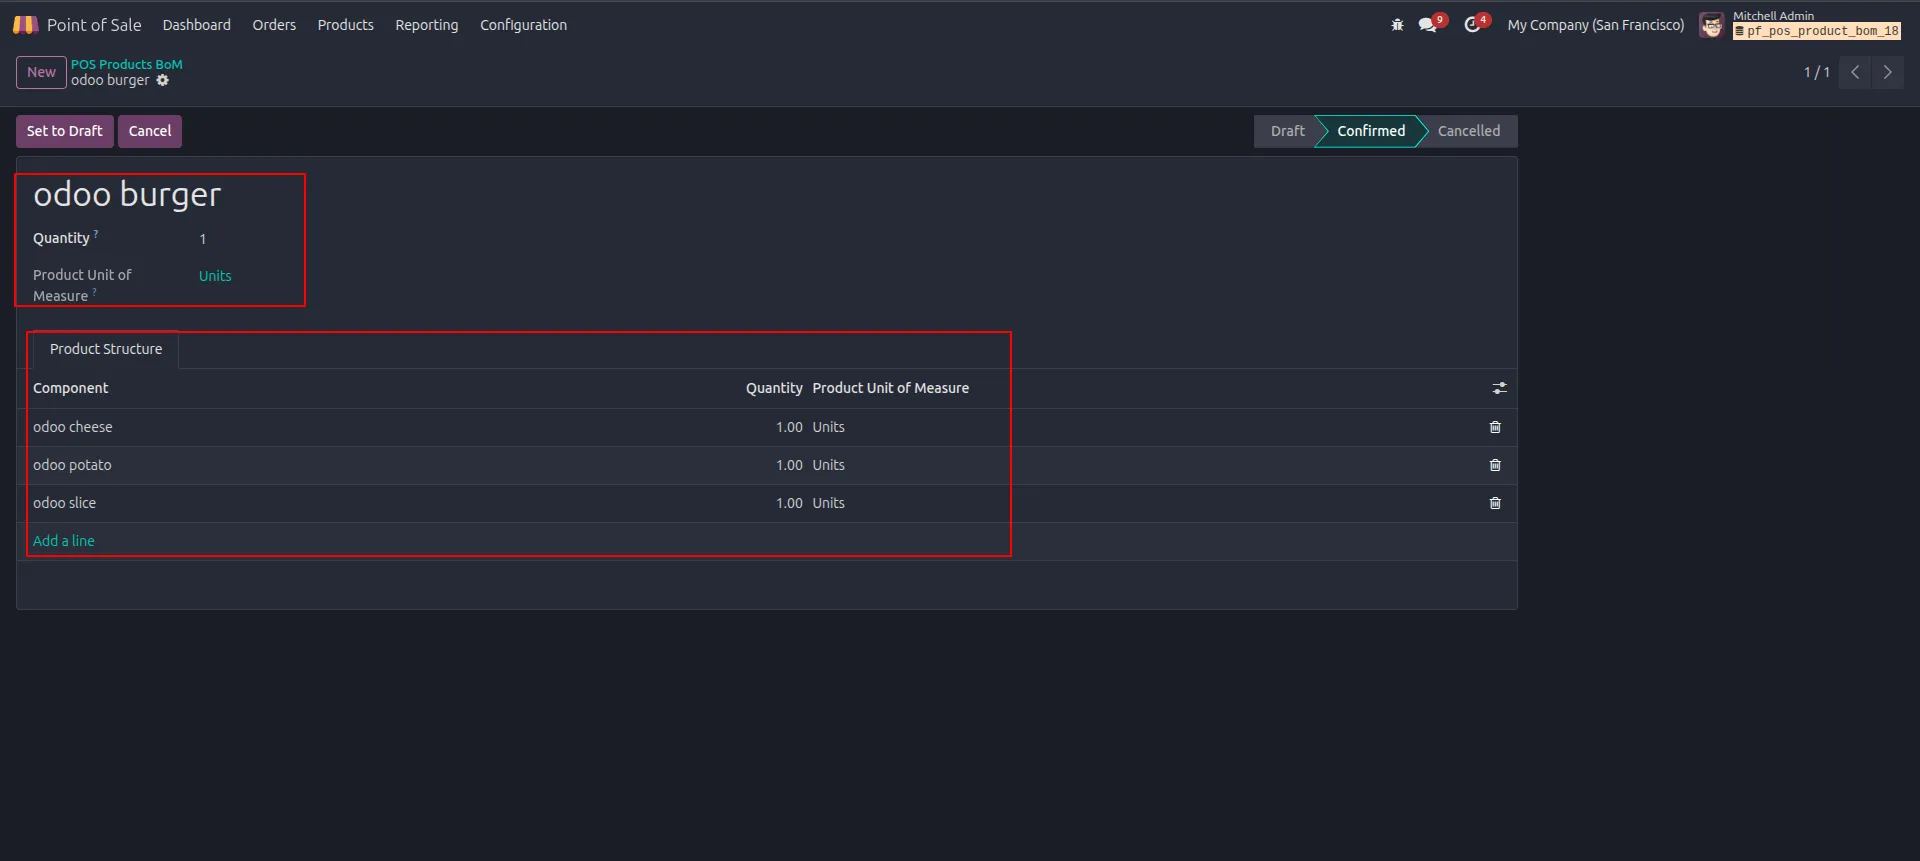Open the Configuration menu
Viewport: 1920px width, 861px height.
pyautogui.click(x=523, y=25)
